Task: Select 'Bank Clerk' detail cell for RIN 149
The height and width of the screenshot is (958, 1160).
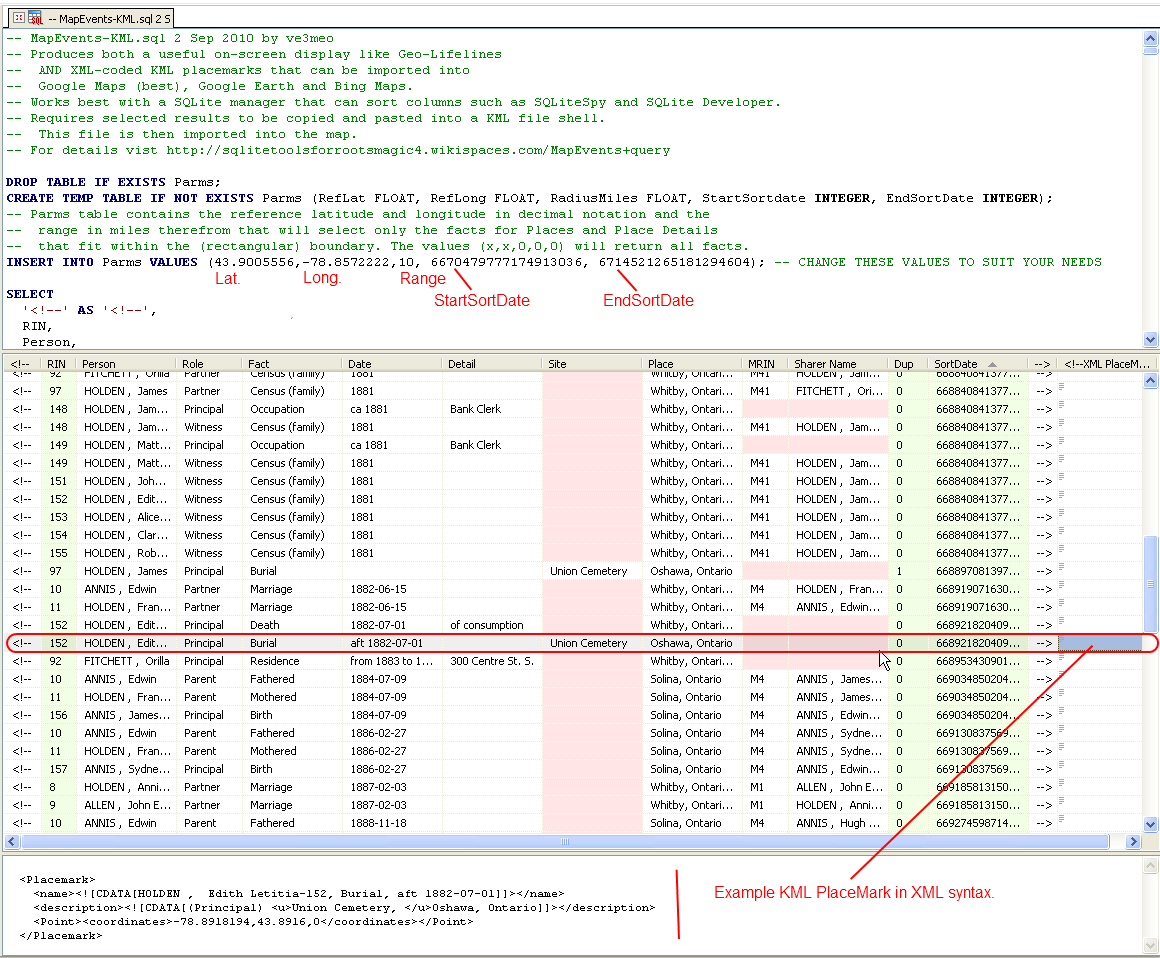Action: [492, 445]
